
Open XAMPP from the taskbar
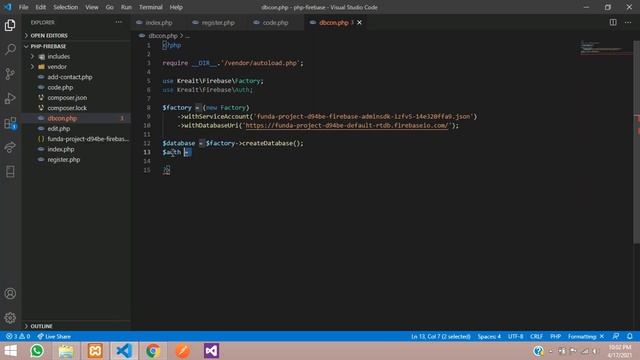coord(95,351)
